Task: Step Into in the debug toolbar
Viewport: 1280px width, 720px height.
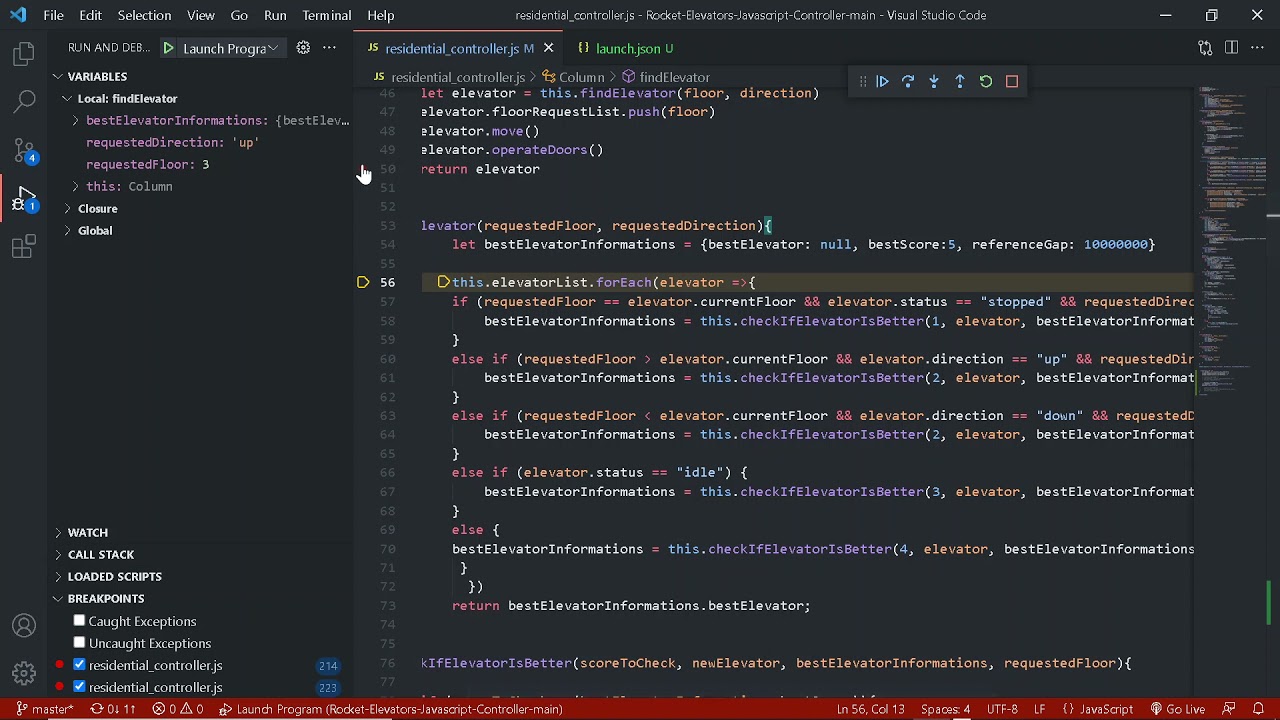Action: click(934, 82)
